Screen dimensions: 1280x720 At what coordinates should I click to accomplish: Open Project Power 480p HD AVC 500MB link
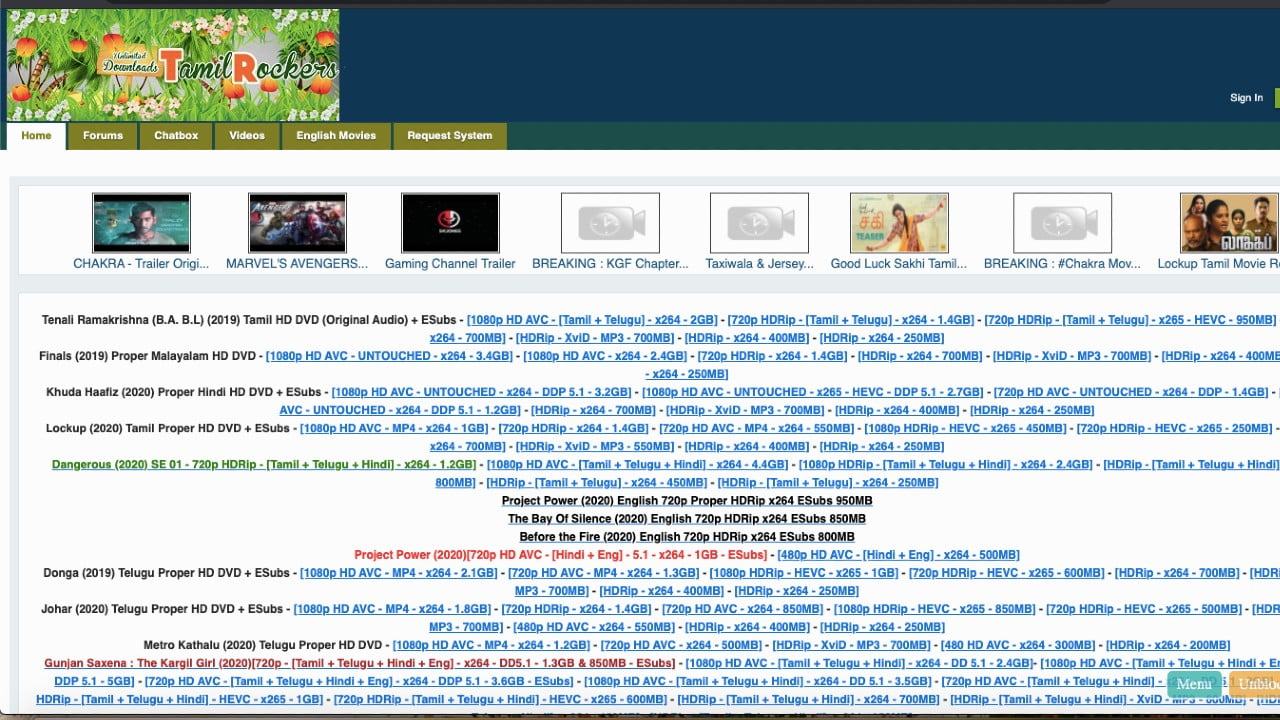(x=898, y=554)
